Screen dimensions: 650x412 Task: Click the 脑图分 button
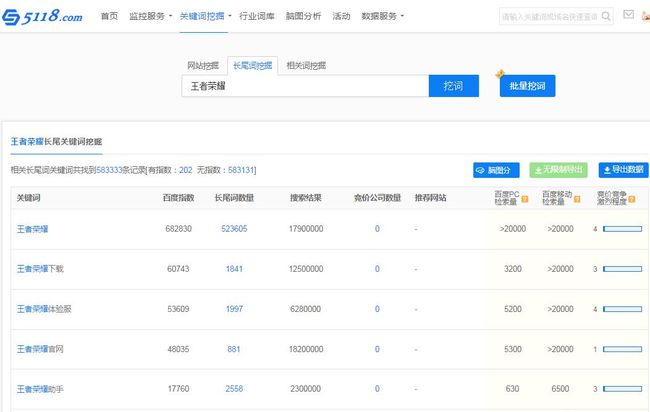point(496,170)
